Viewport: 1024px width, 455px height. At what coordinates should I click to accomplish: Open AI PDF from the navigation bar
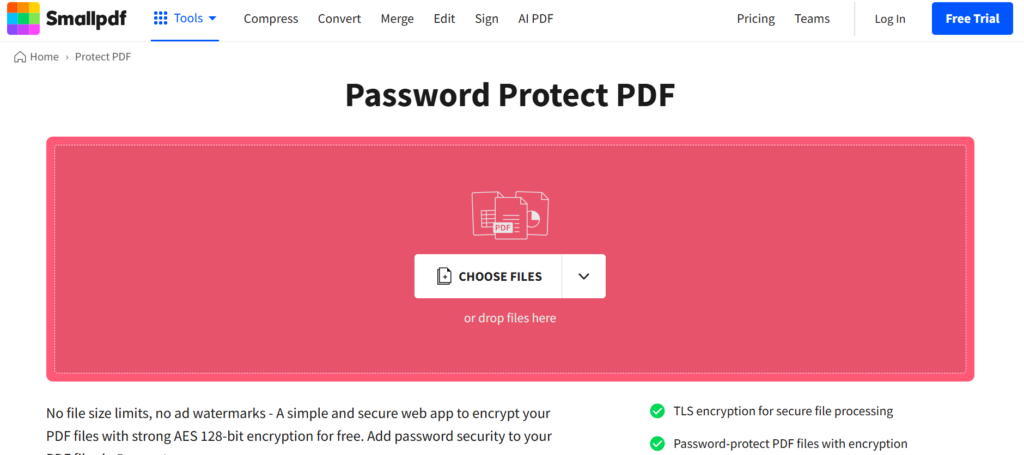(x=536, y=19)
